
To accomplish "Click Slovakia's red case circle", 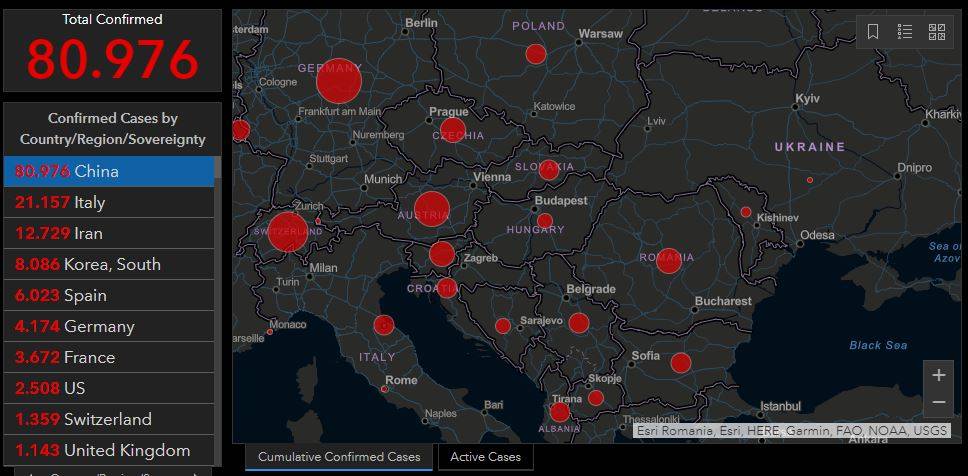I will click(x=548, y=170).
